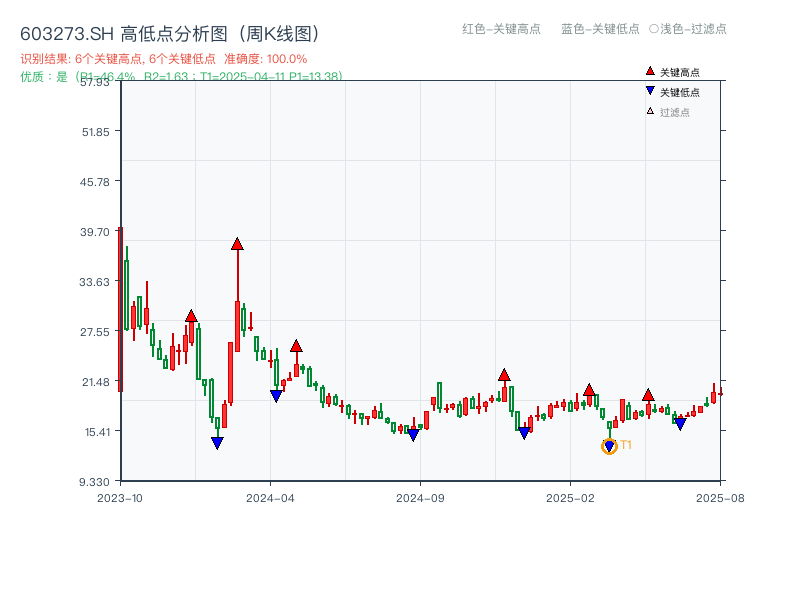Select the blue 关键低点 legend triangle icon
Viewport: 800px width, 600px height.
[650, 90]
